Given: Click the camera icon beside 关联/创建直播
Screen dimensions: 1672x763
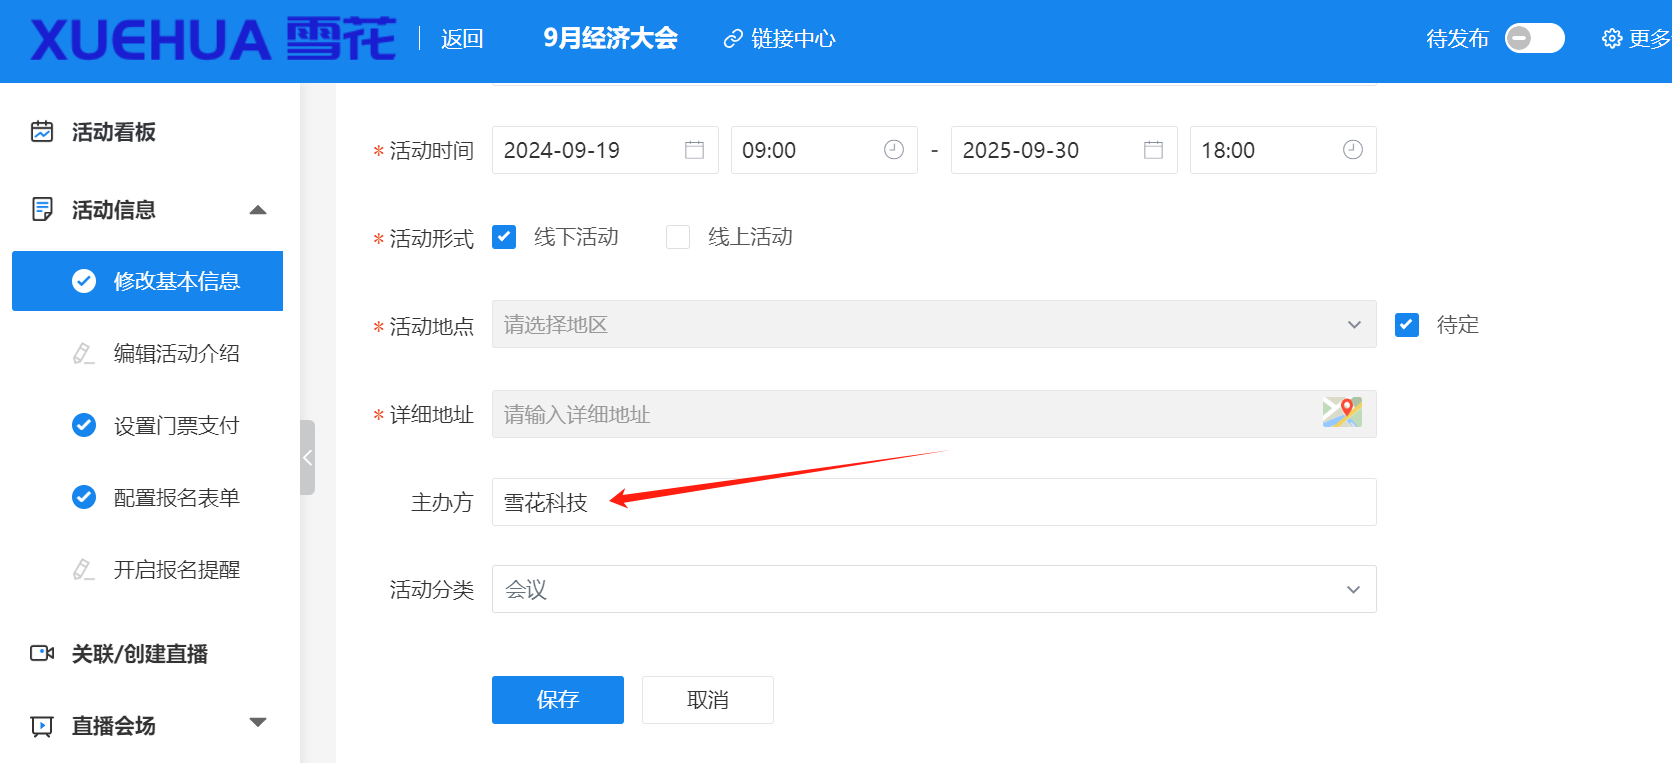Looking at the screenshot, I should pyautogui.click(x=42, y=653).
